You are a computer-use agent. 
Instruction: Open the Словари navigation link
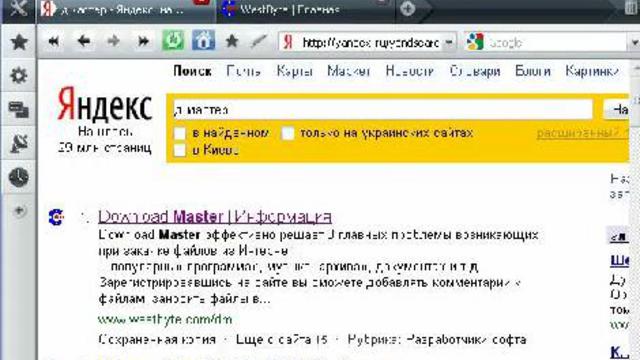[475, 71]
